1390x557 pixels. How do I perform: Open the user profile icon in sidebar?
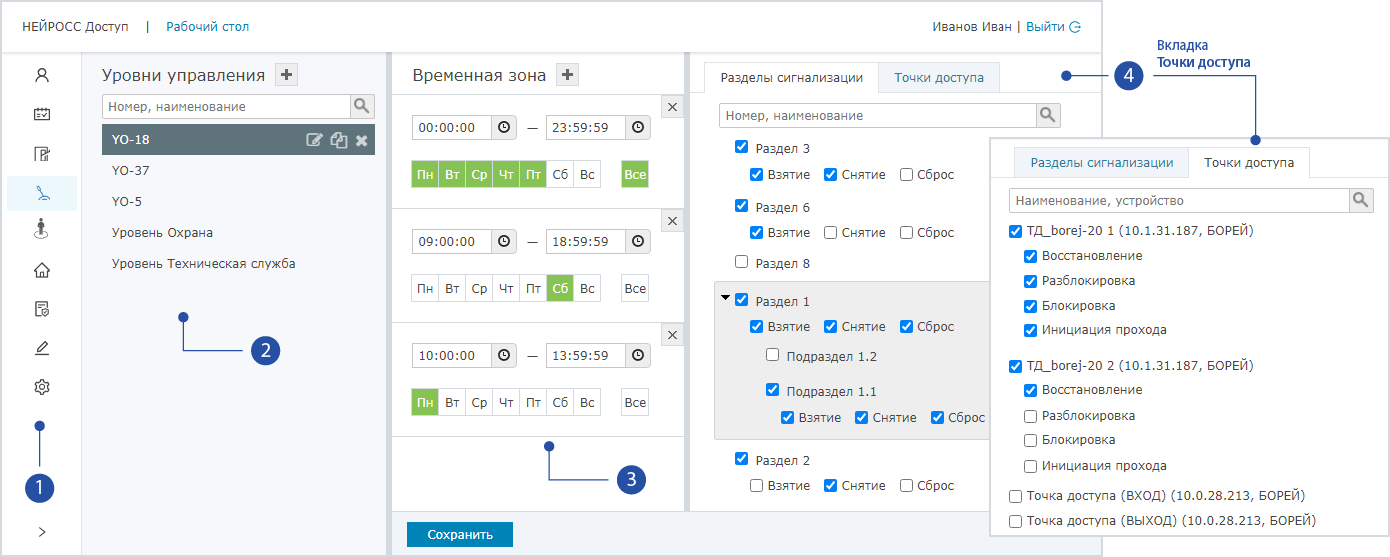42,75
